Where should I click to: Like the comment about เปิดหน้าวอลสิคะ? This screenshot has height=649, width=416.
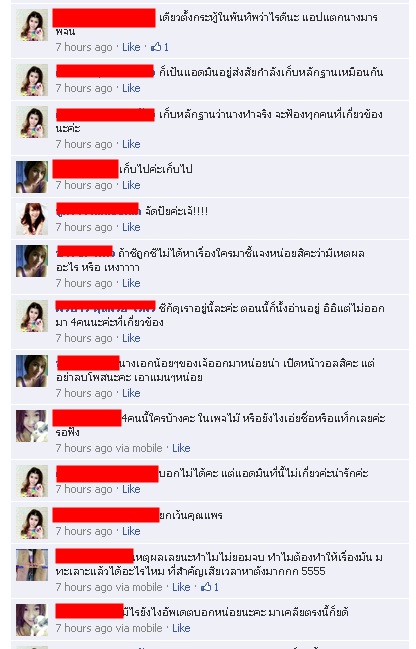click(131, 393)
